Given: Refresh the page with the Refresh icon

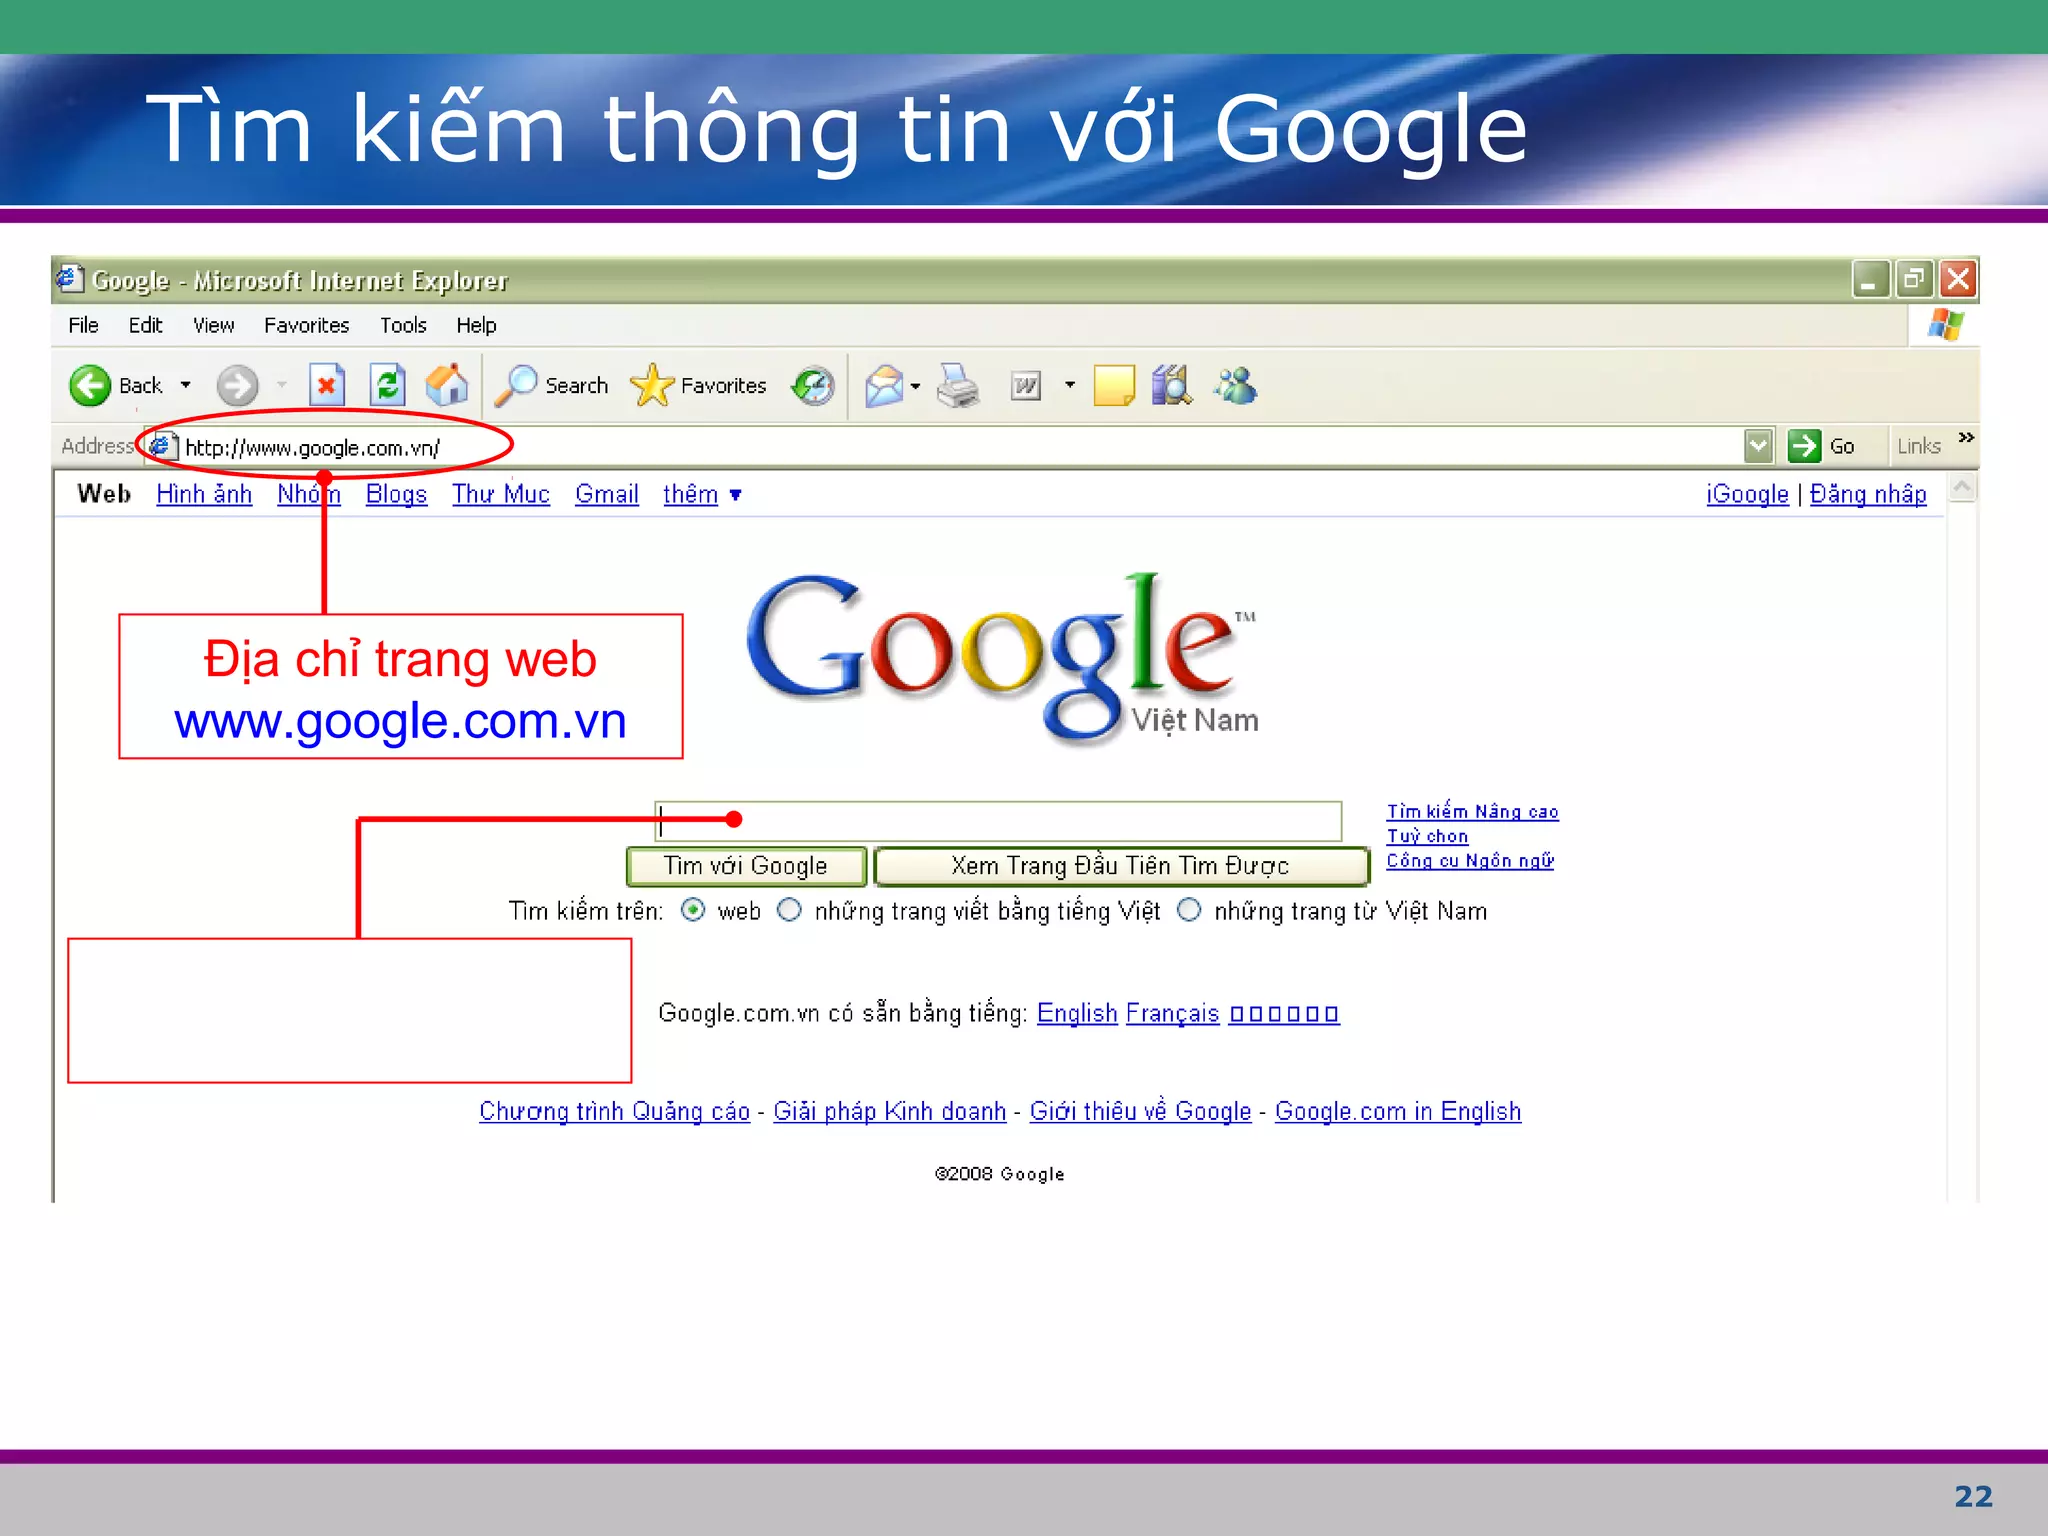Looking at the screenshot, I should [x=387, y=385].
